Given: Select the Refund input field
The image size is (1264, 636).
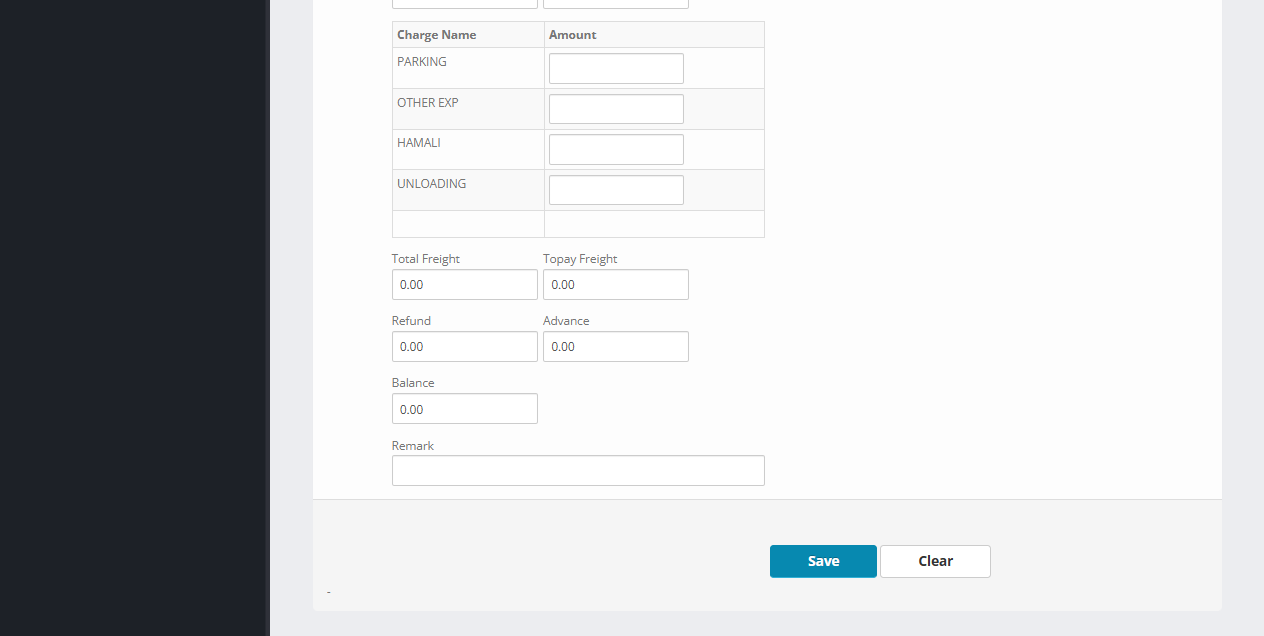Looking at the screenshot, I should (x=464, y=347).
